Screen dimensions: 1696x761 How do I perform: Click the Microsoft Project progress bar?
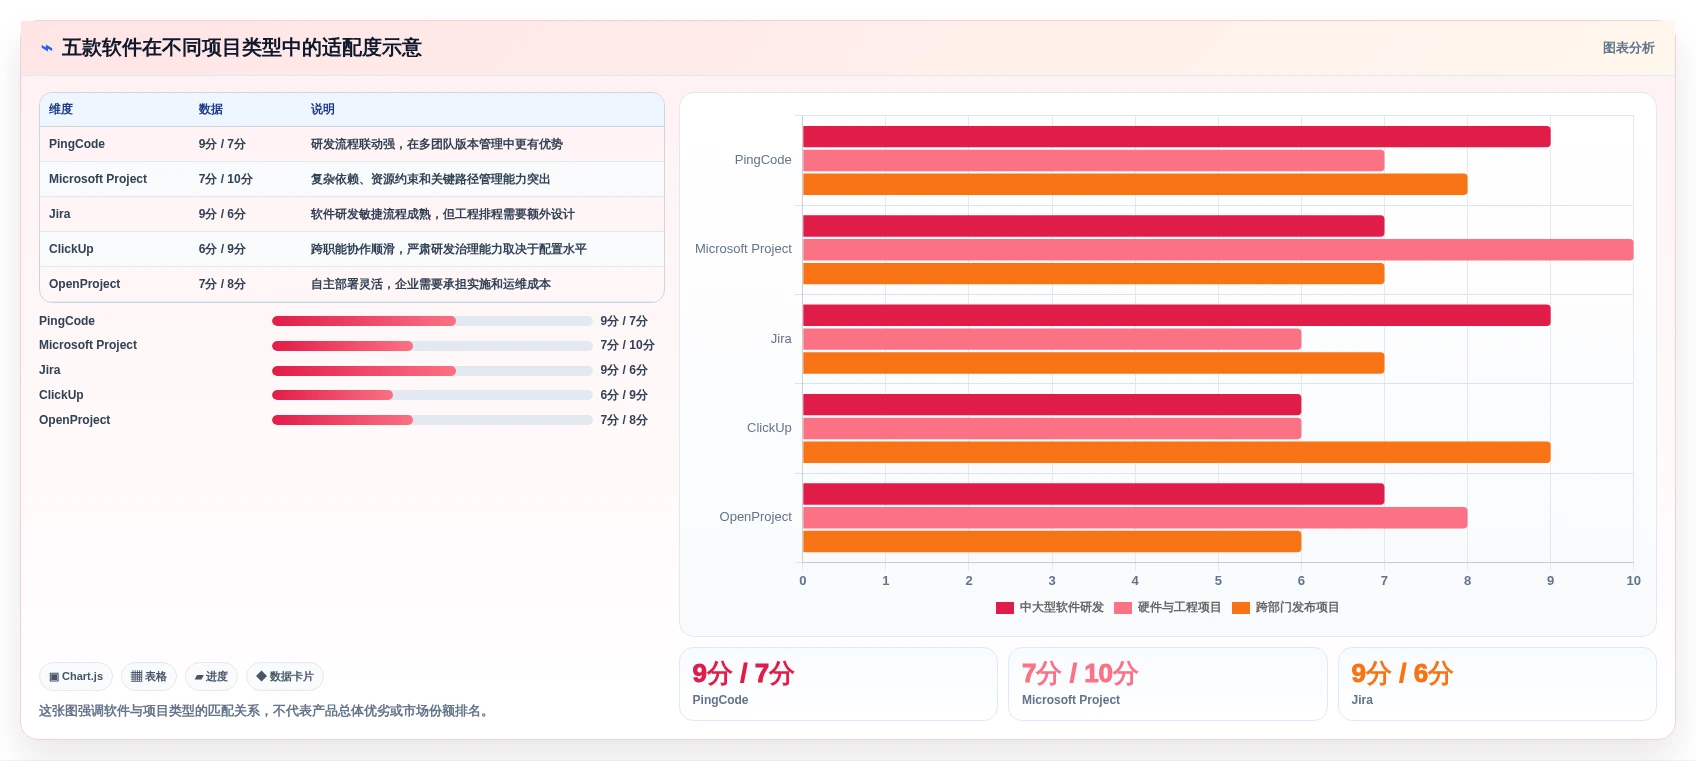tap(432, 346)
